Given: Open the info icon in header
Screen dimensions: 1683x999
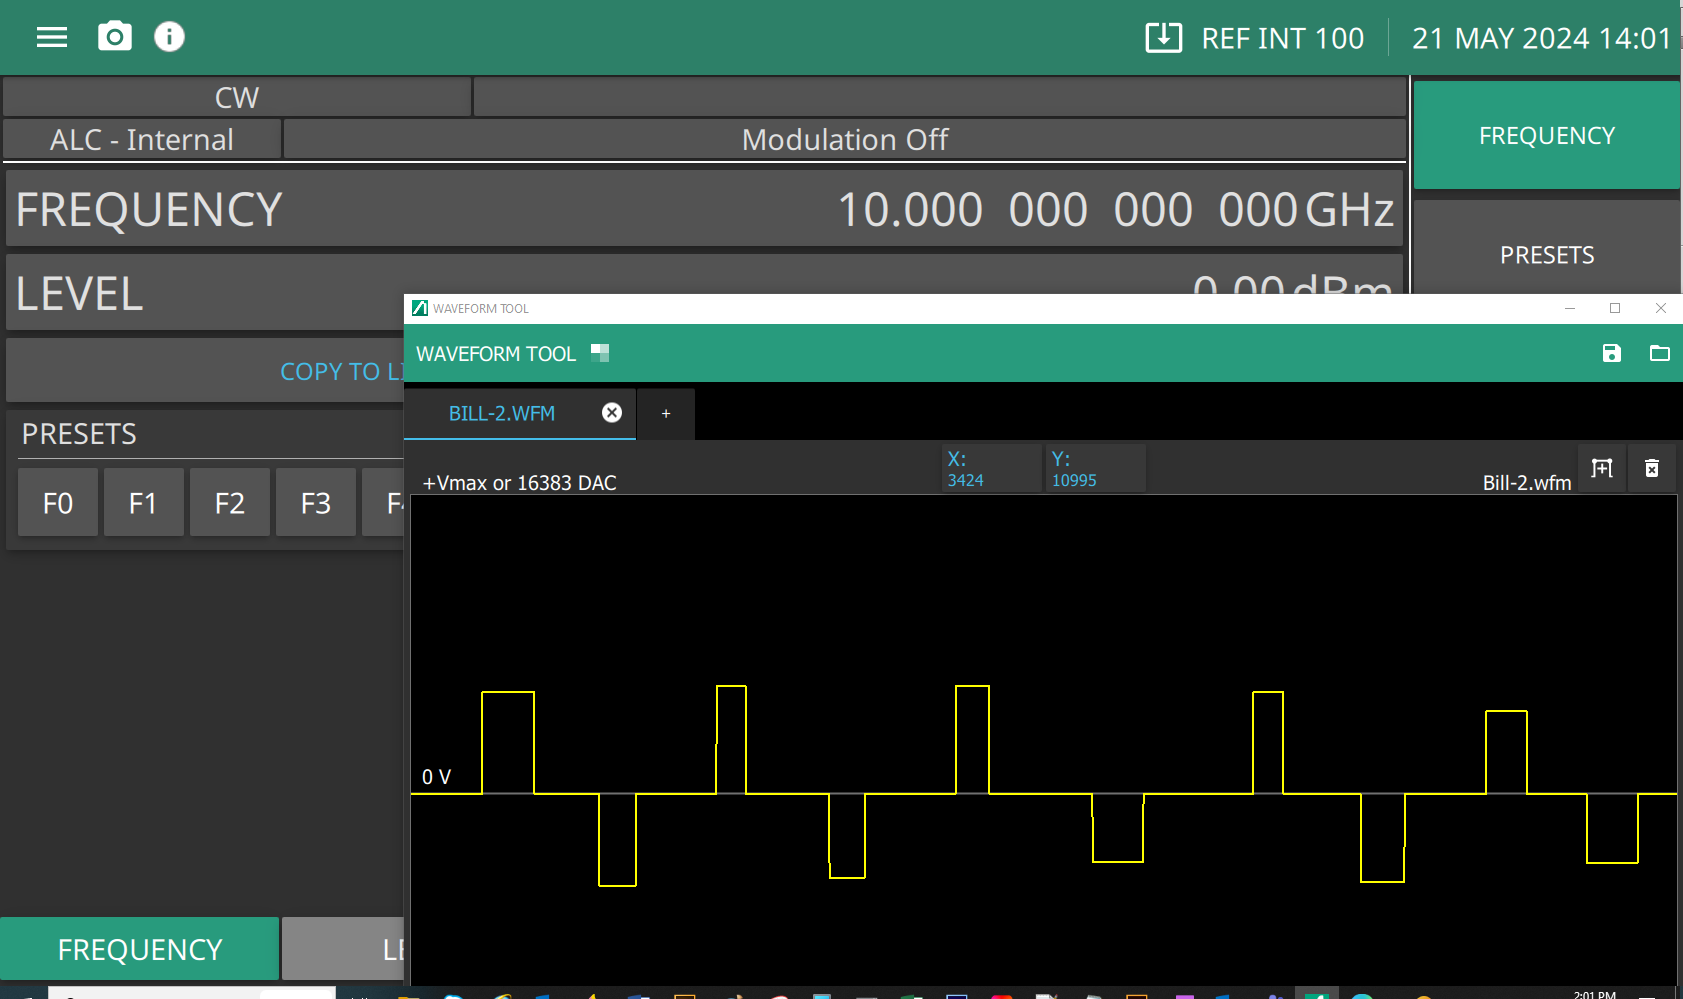Looking at the screenshot, I should (169, 37).
